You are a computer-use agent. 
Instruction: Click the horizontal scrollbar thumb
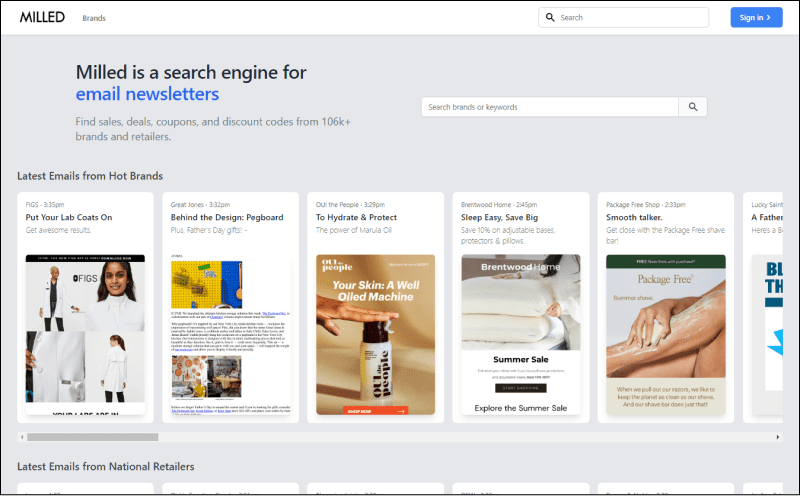coord(92,437)
